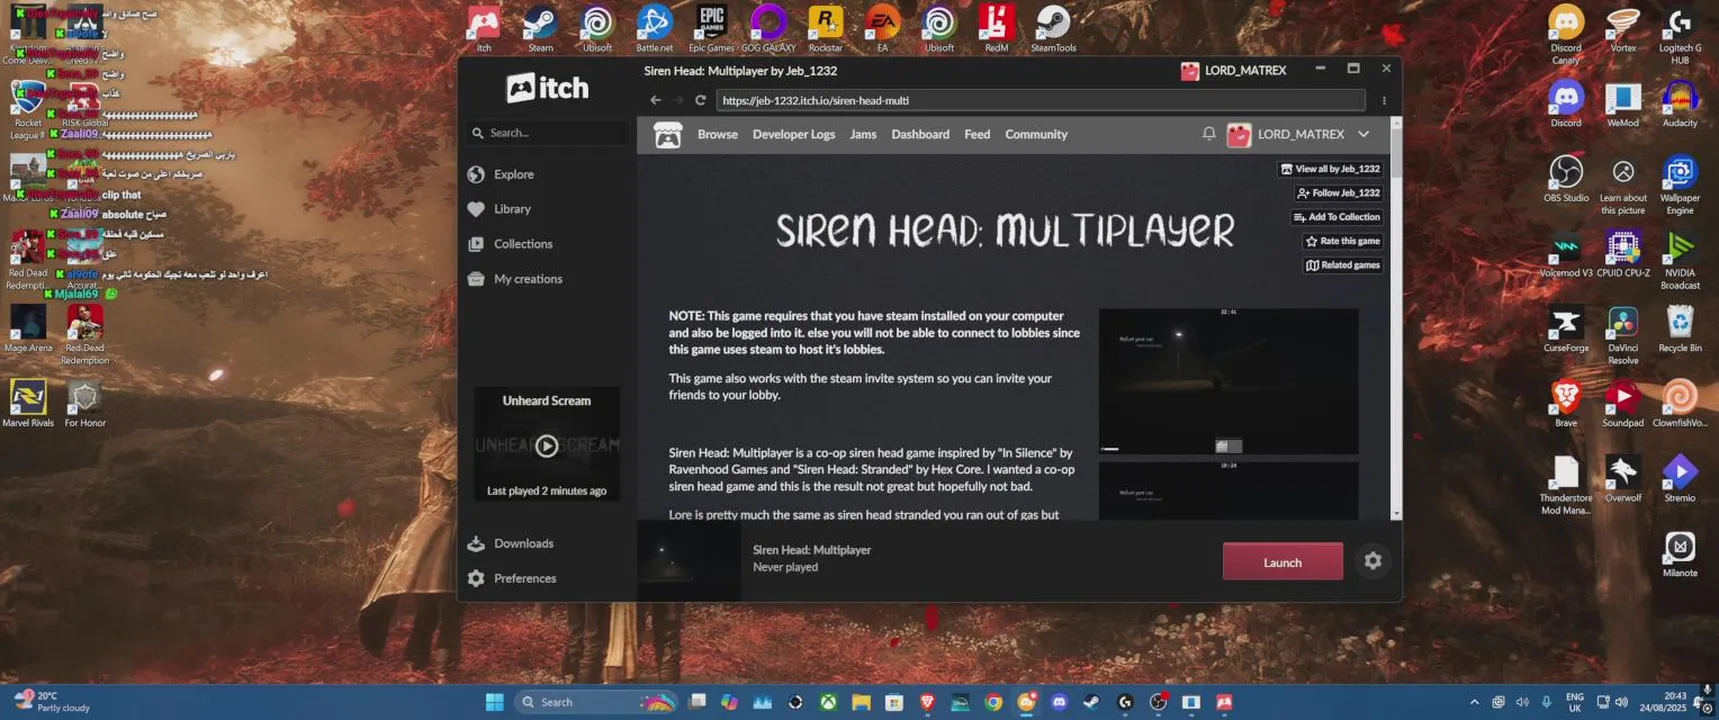Open Vortex desktop shortcut

(x=1623, y=29)
